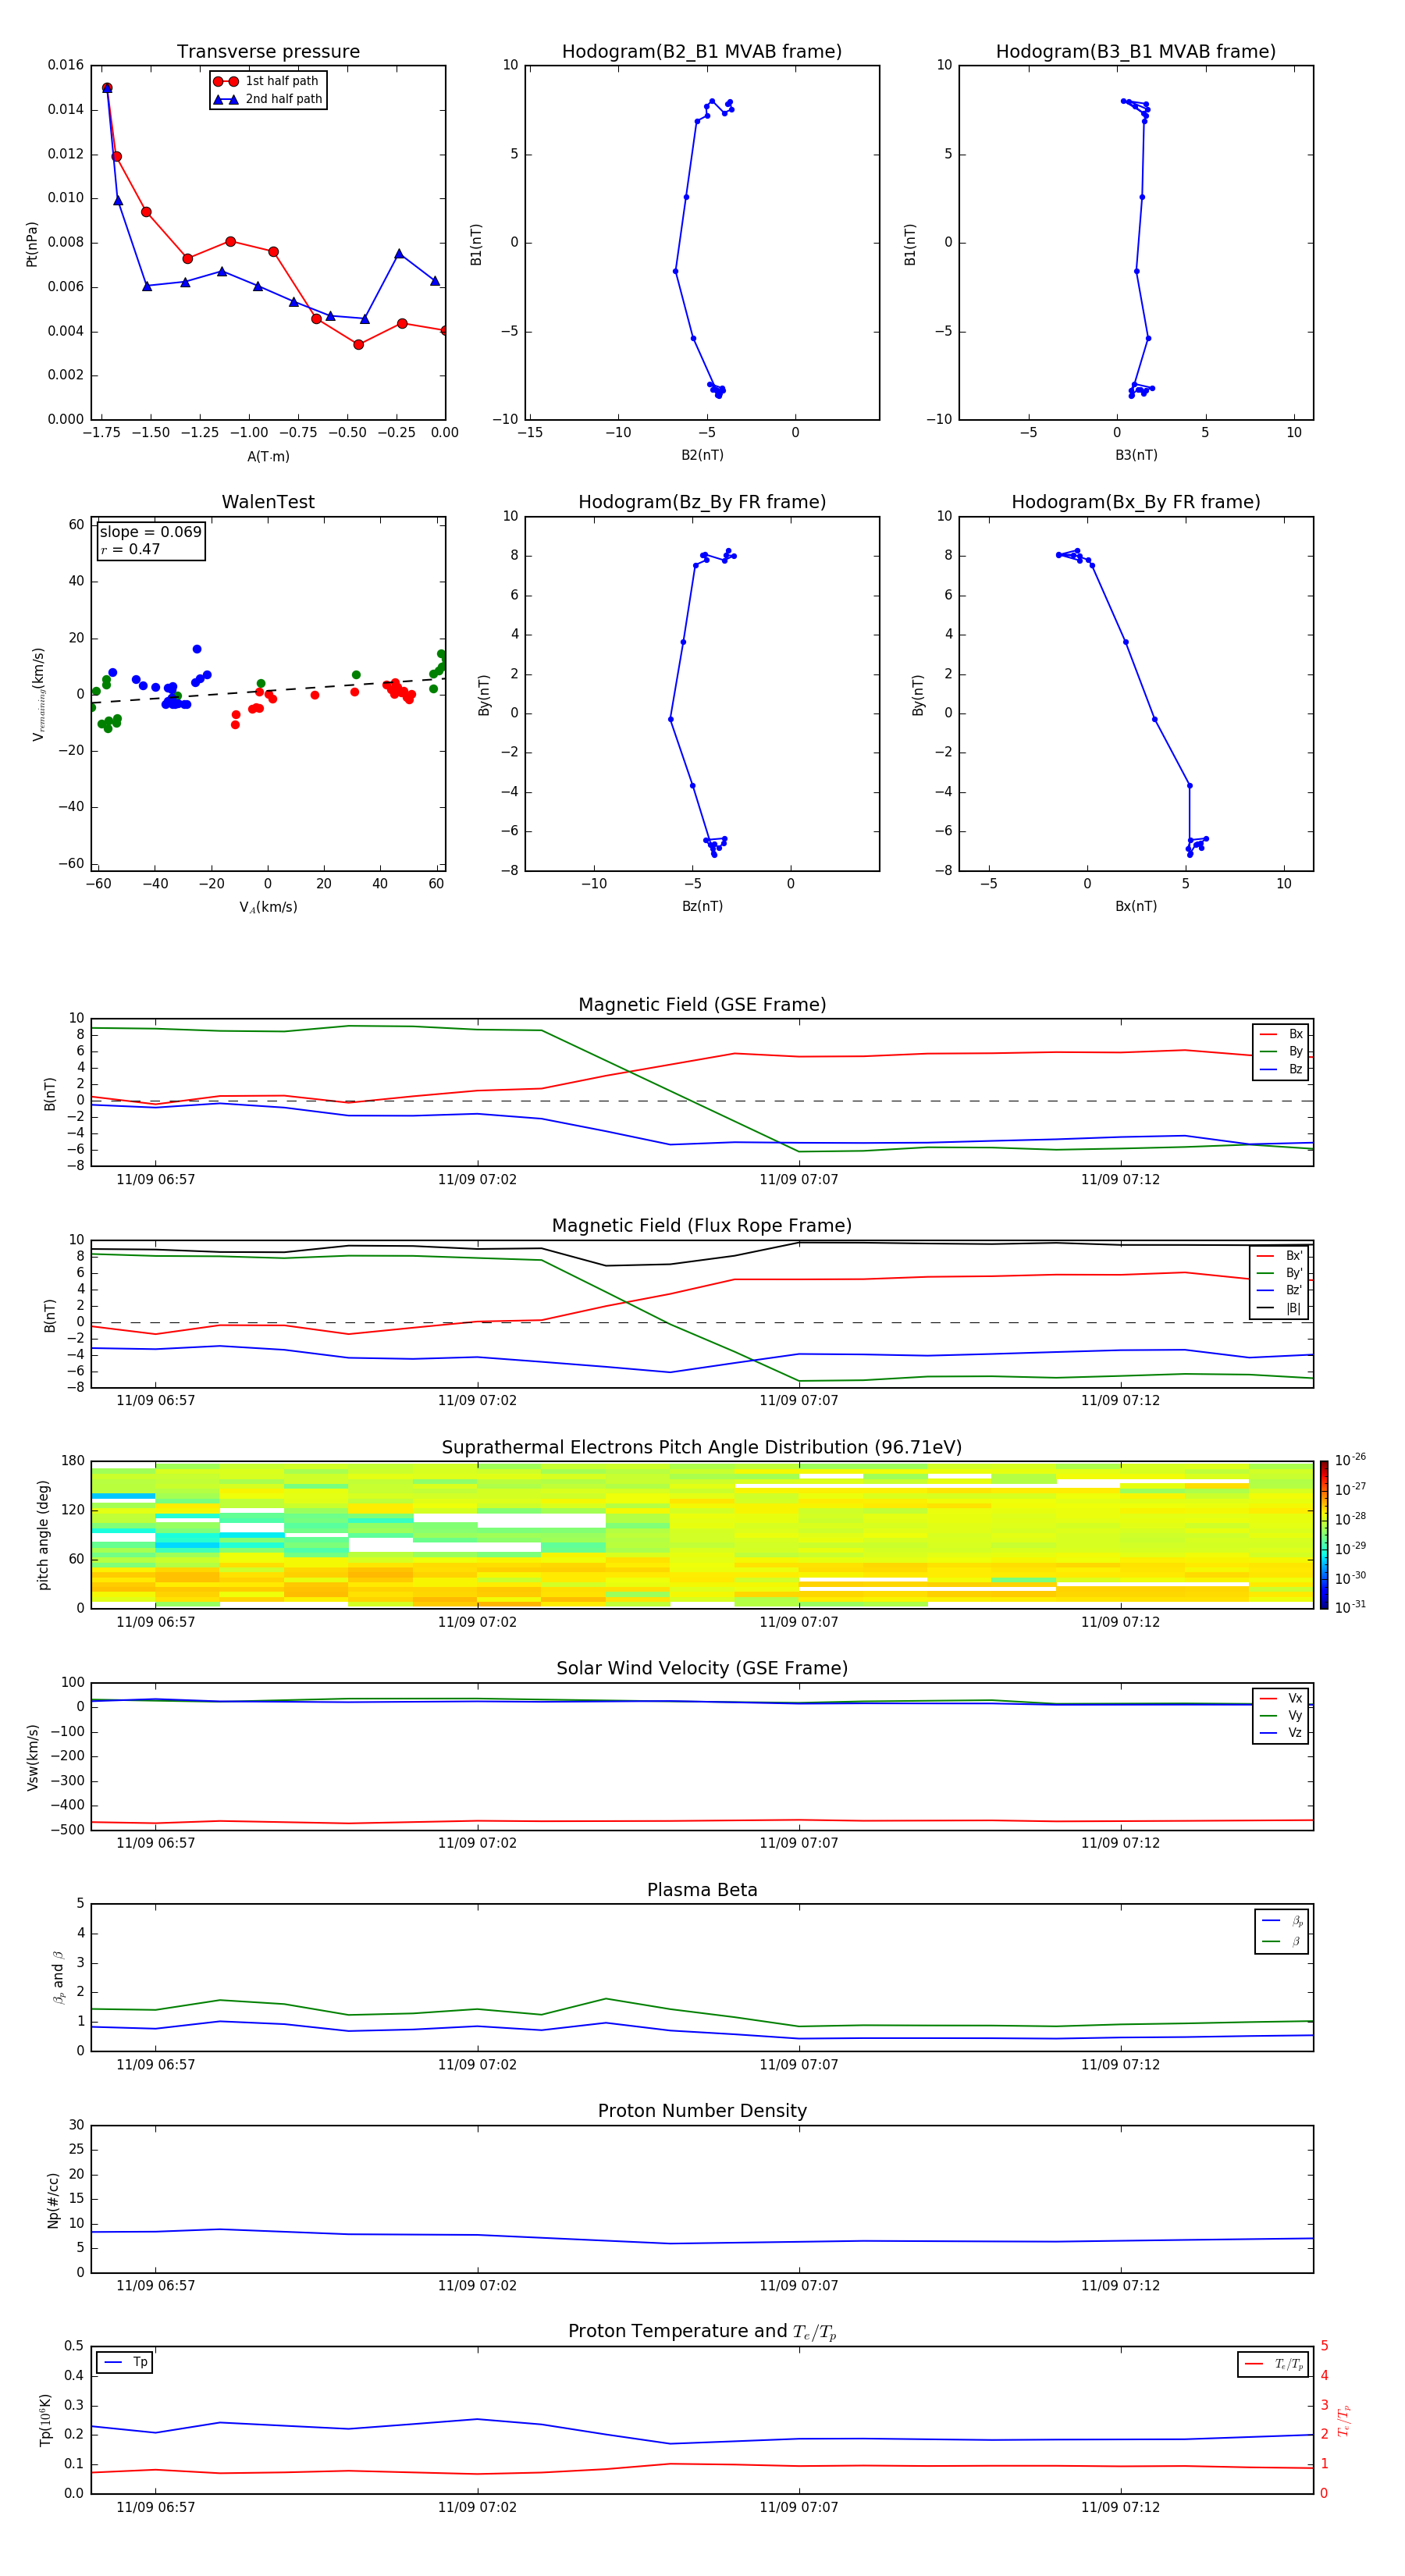Click '11/09 07:02' tick under pitch angle plot

[x=478, y=1622]
